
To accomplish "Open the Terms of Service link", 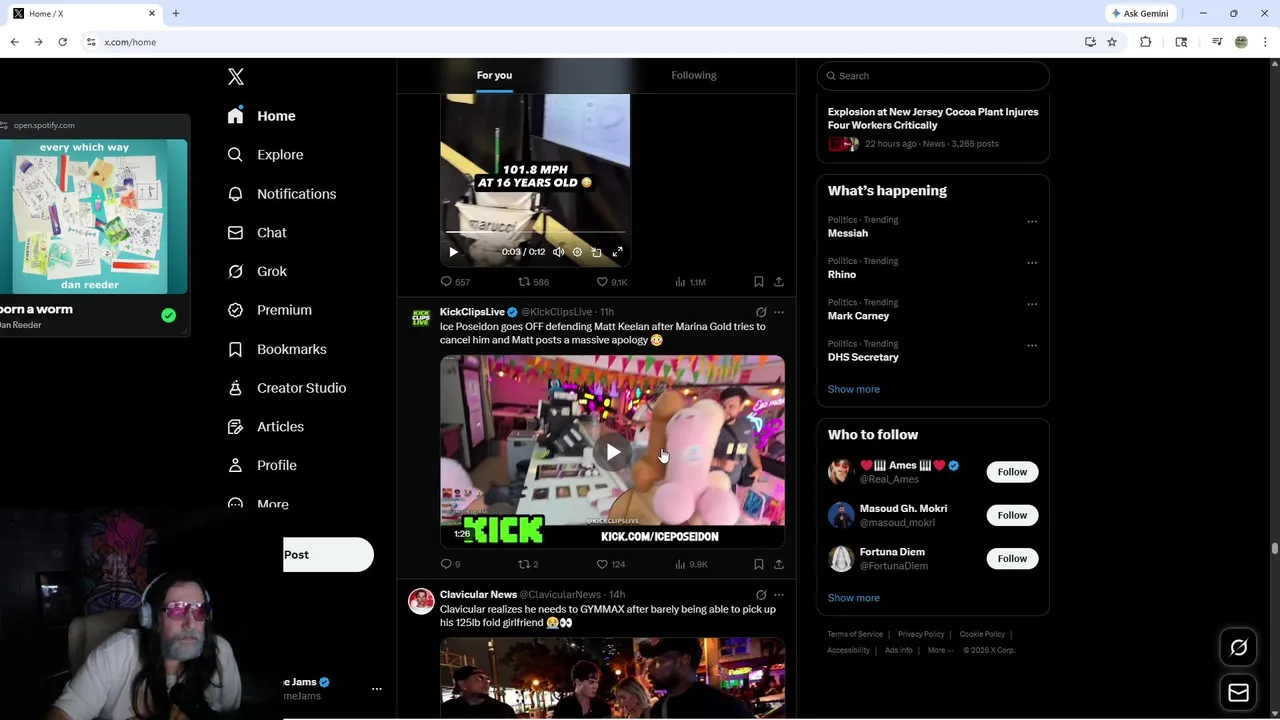I will click(855, 634).
